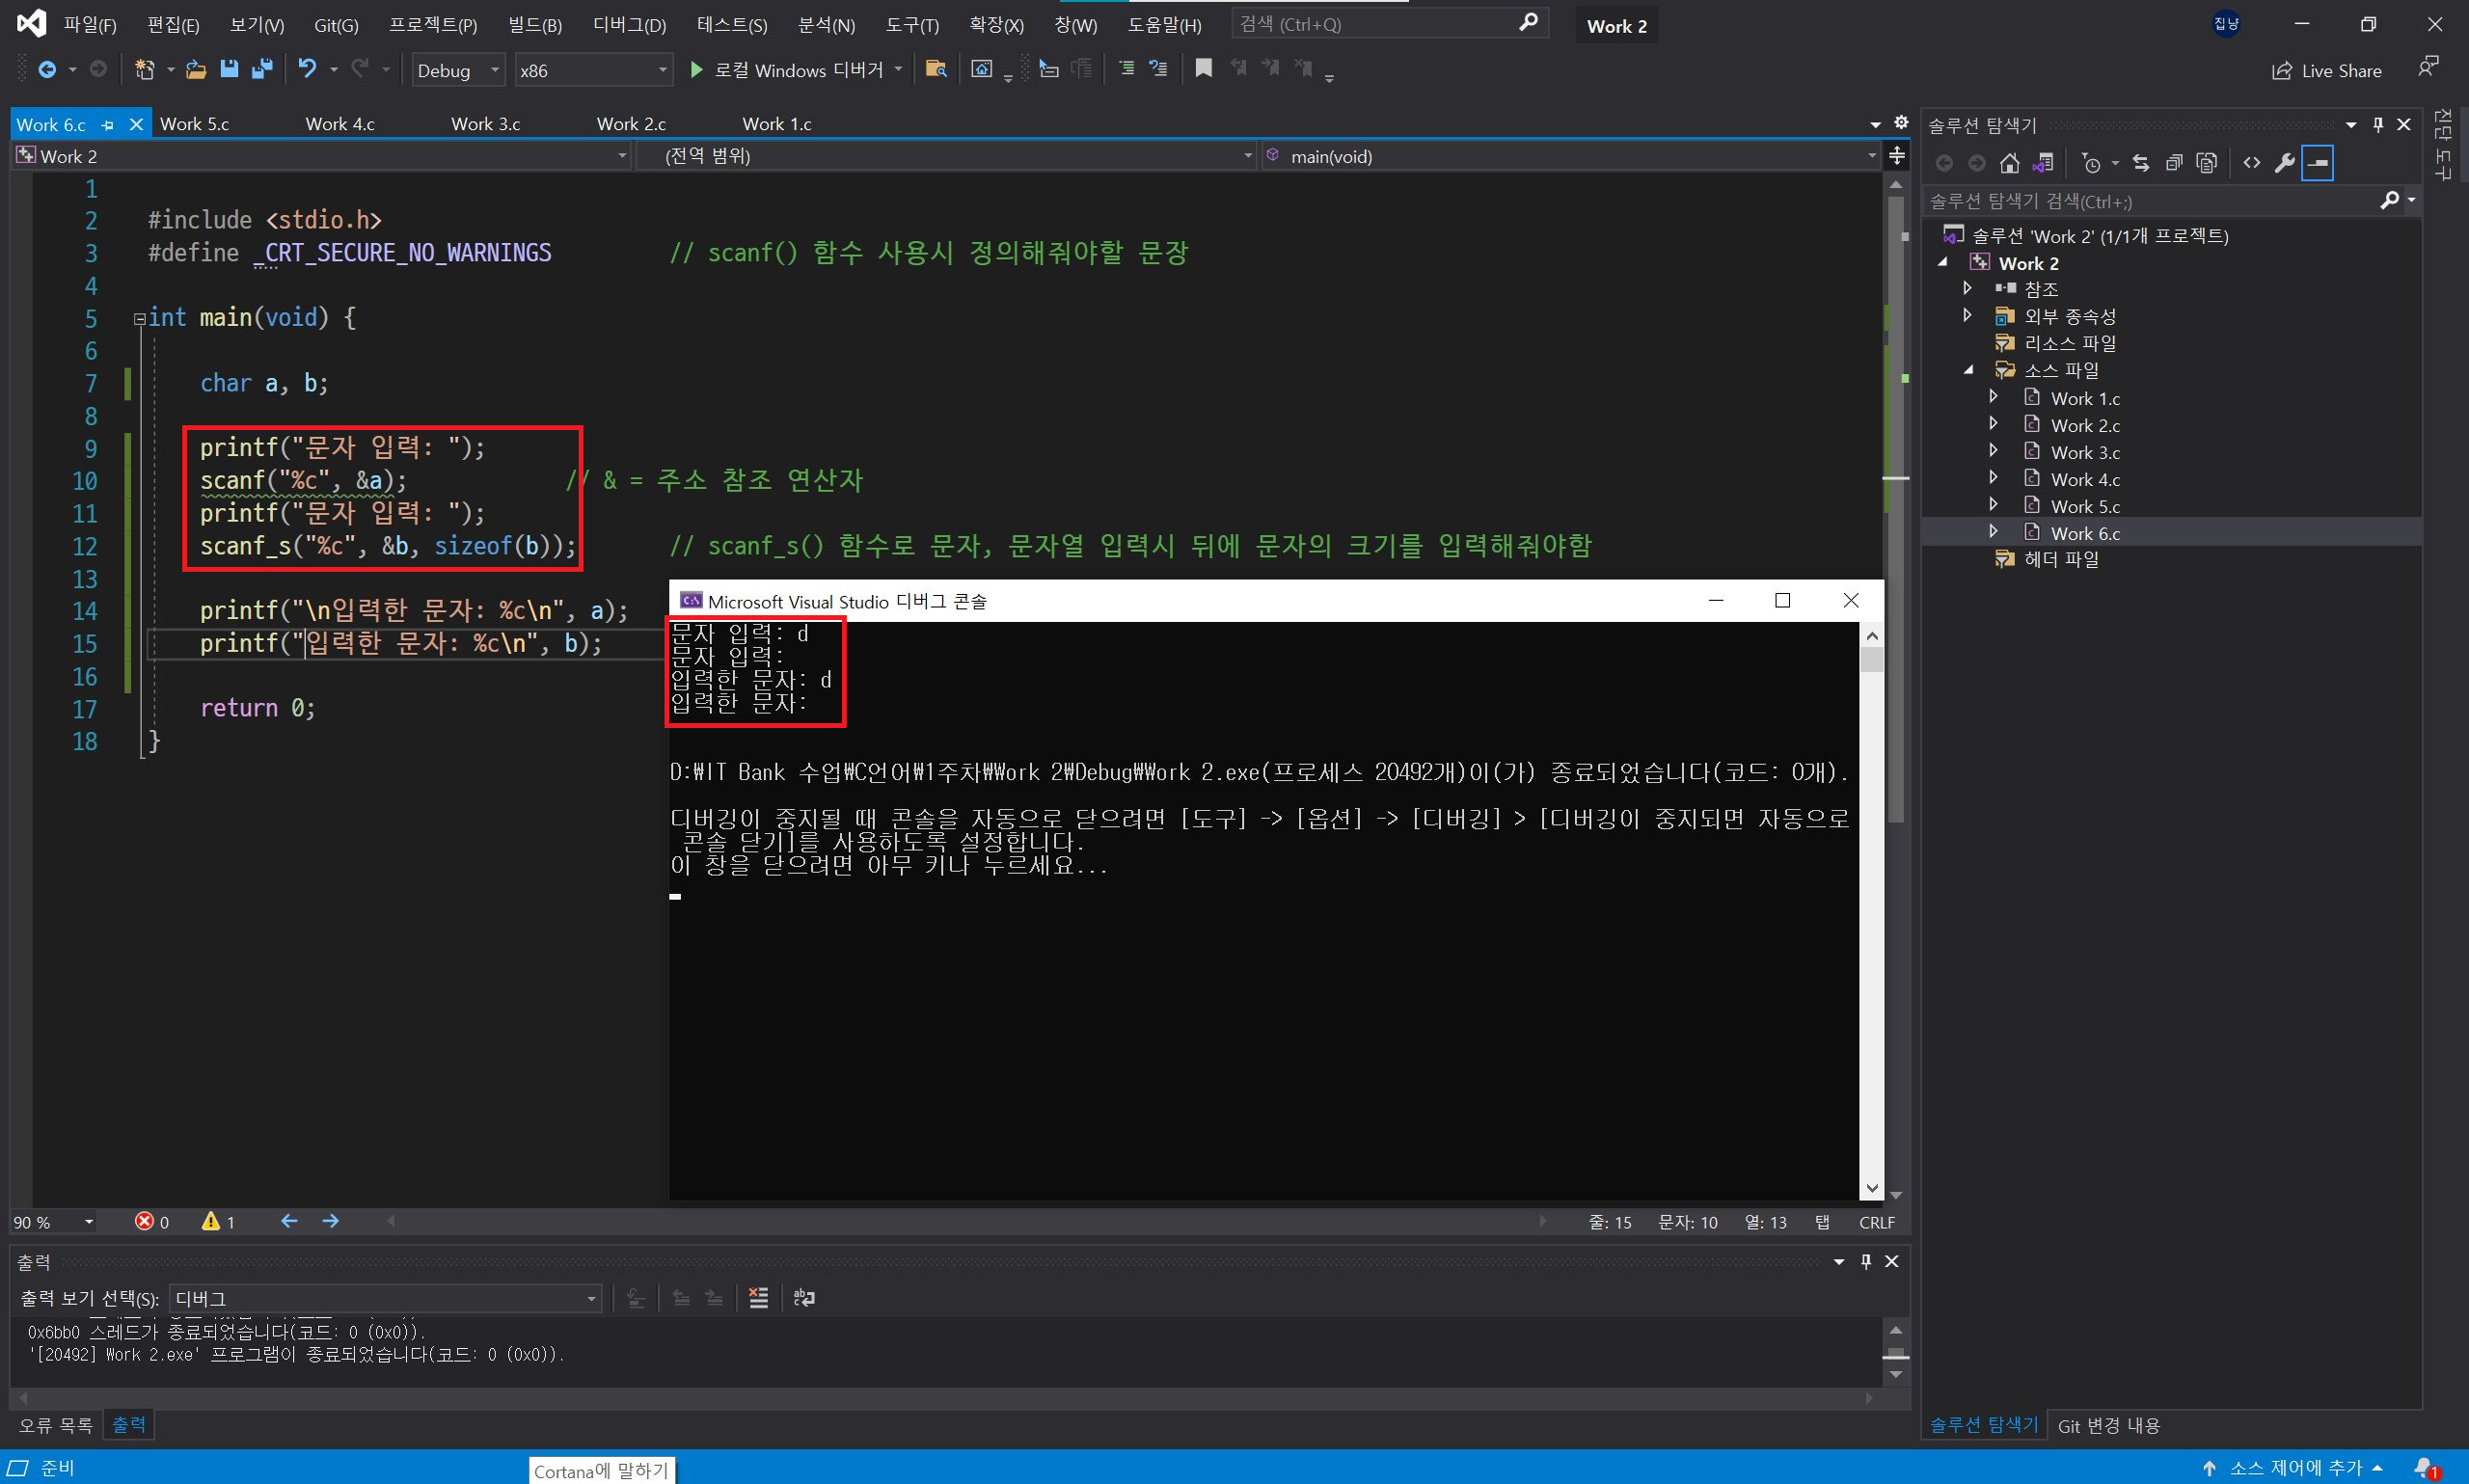Click the Open File folder icon
This screenshot has height=1484, width=2469.
[196, 69]
